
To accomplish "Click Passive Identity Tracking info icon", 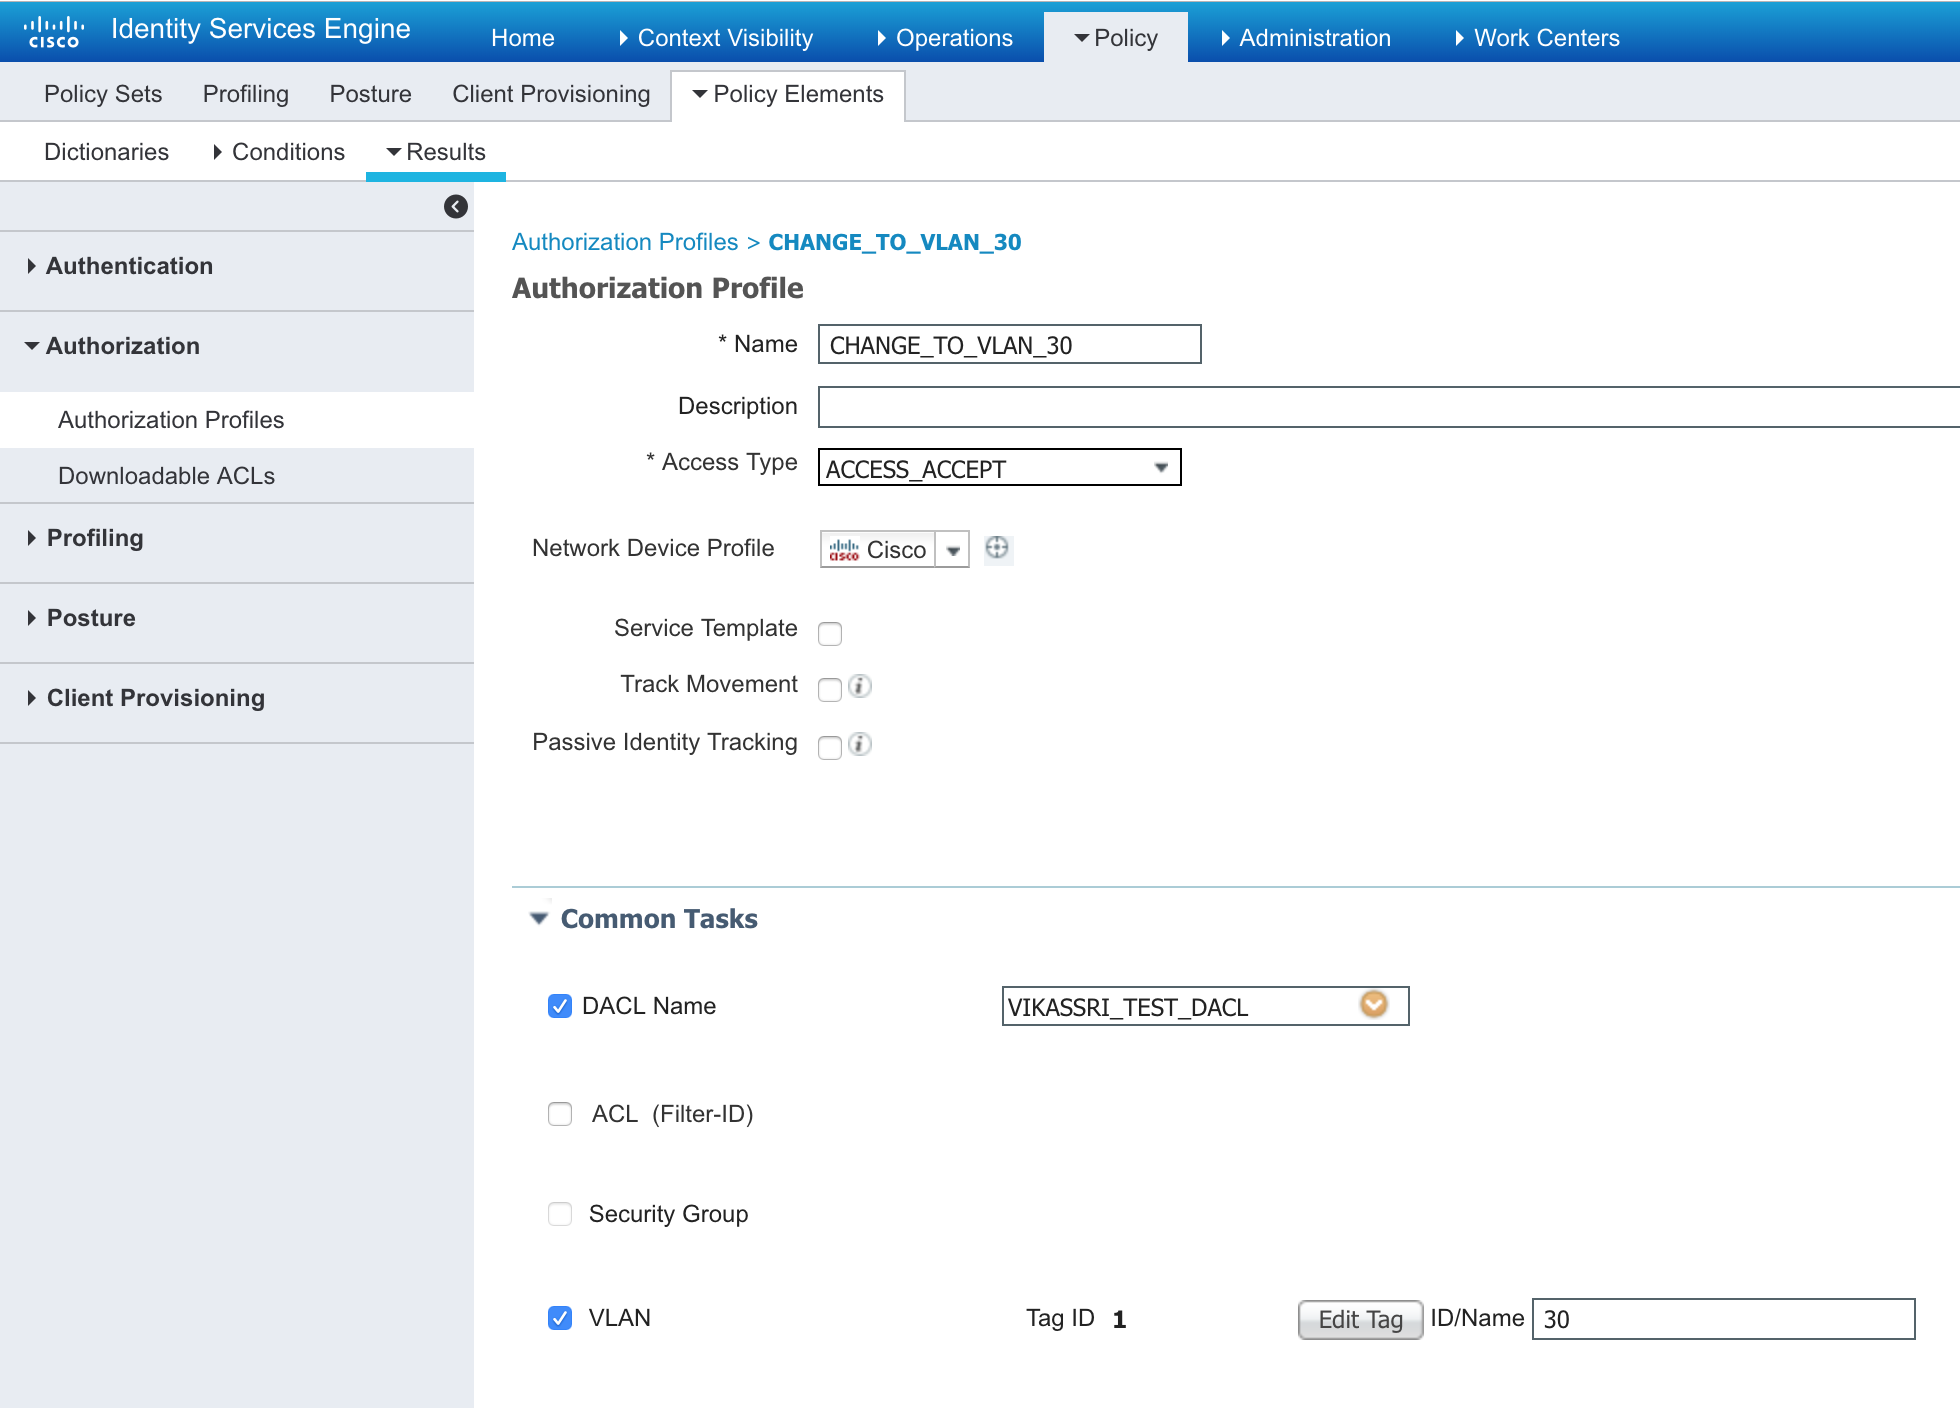I will tap(860, 744).
